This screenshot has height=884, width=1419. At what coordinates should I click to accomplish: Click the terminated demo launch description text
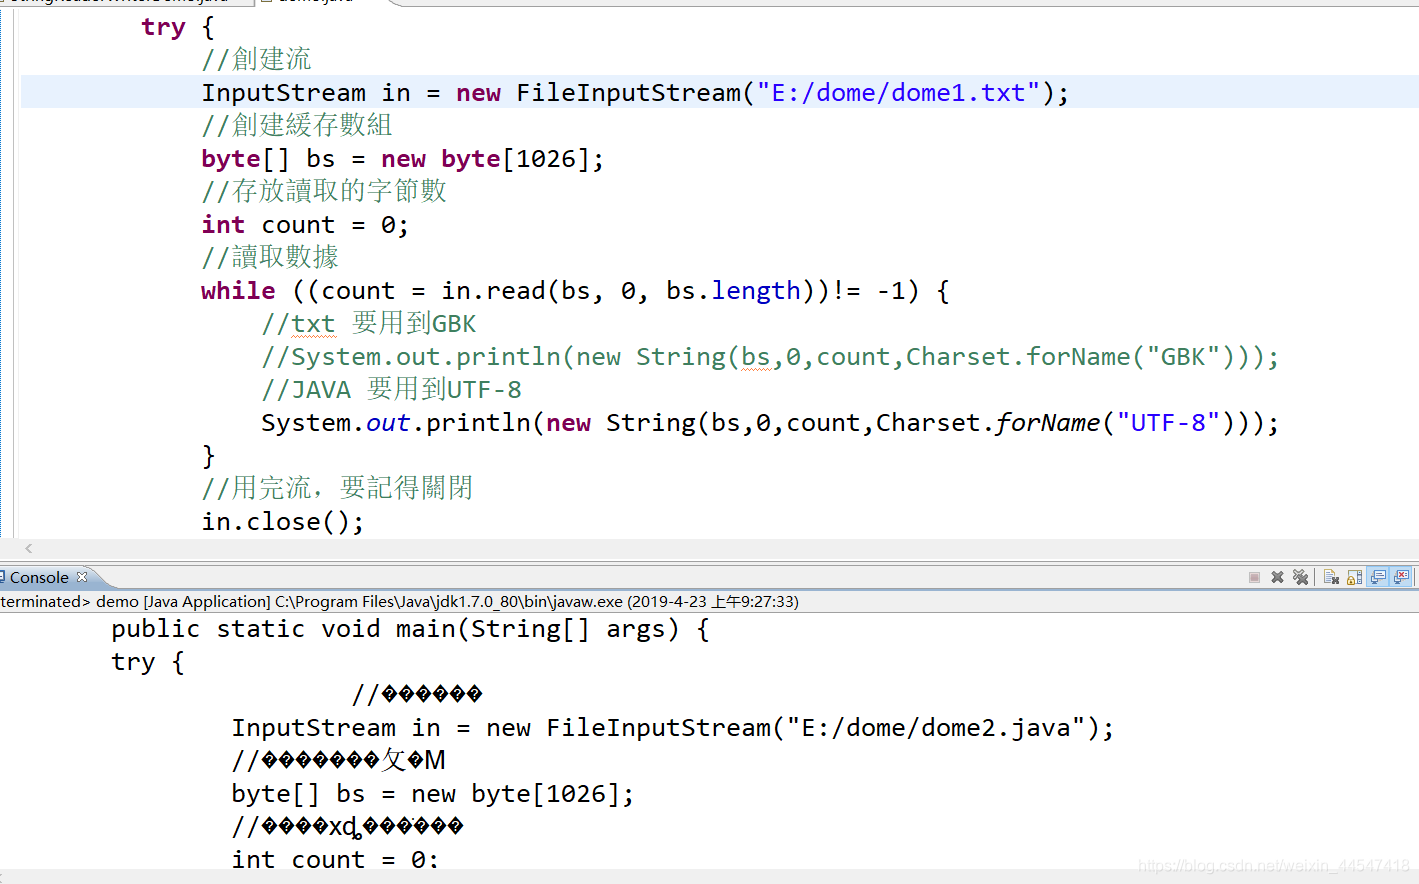click(399, 602)
